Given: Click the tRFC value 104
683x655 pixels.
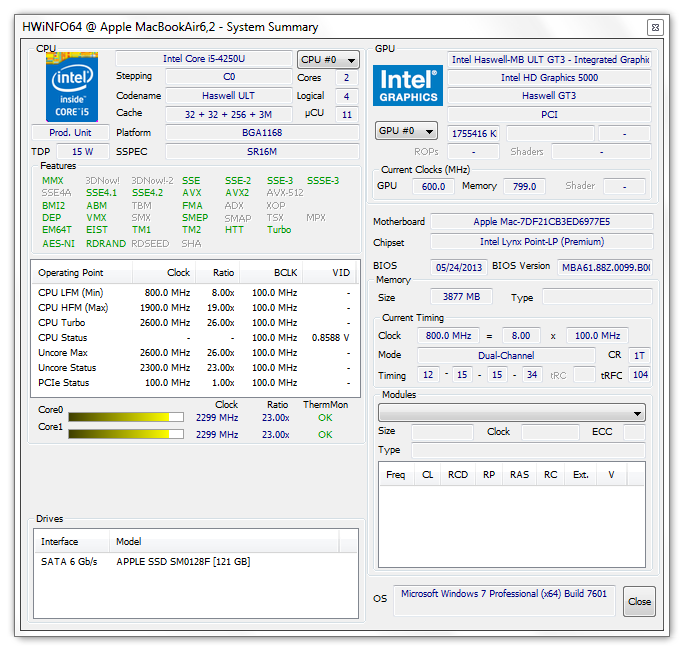Looking at the screenshot, I should (640, 375).
